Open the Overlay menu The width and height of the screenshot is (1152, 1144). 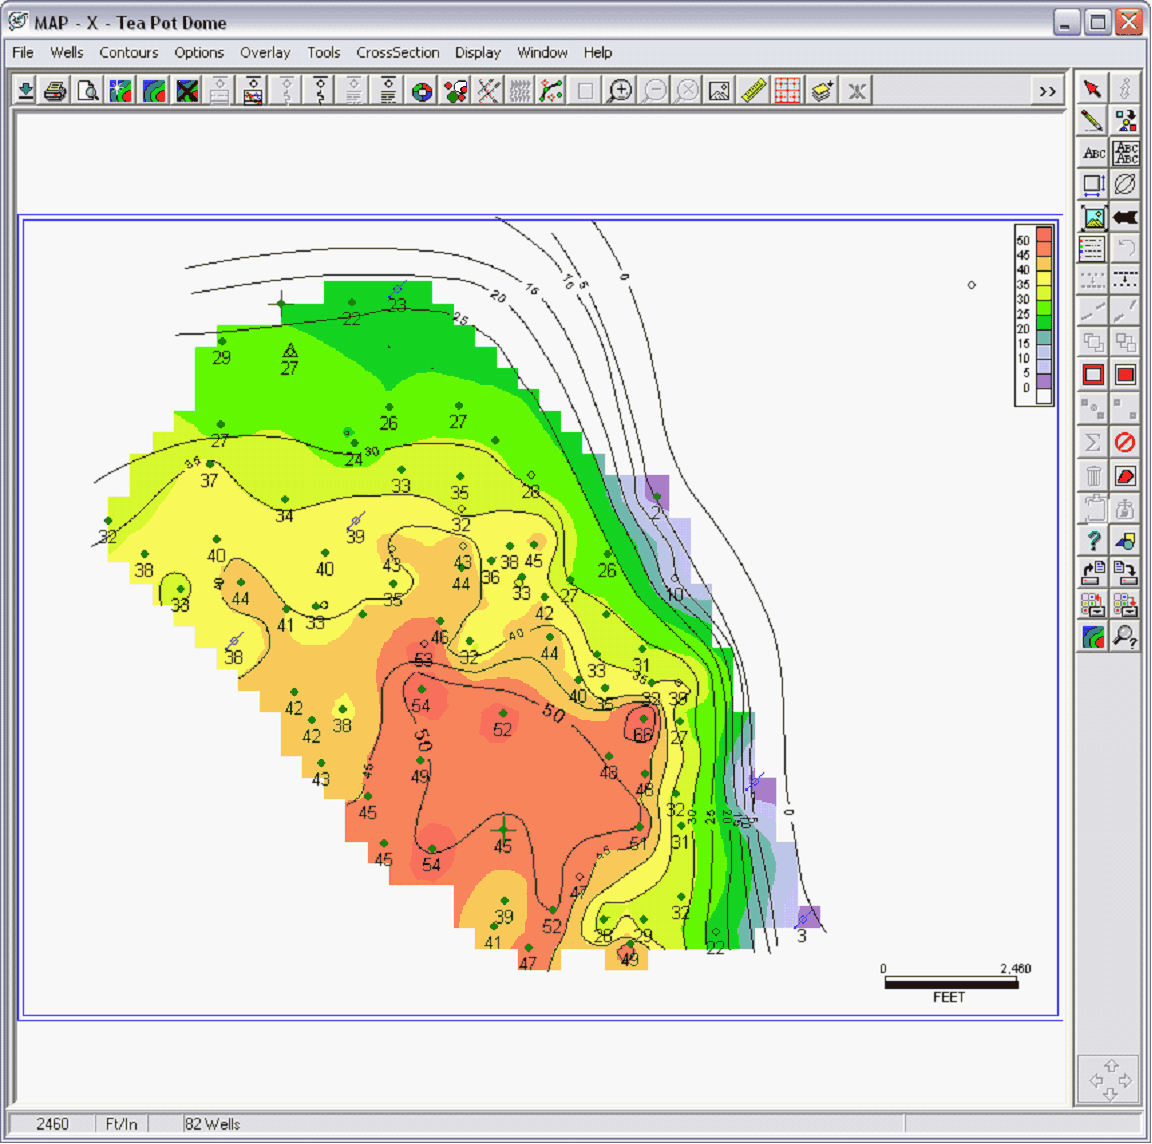(x=265, y=52)
